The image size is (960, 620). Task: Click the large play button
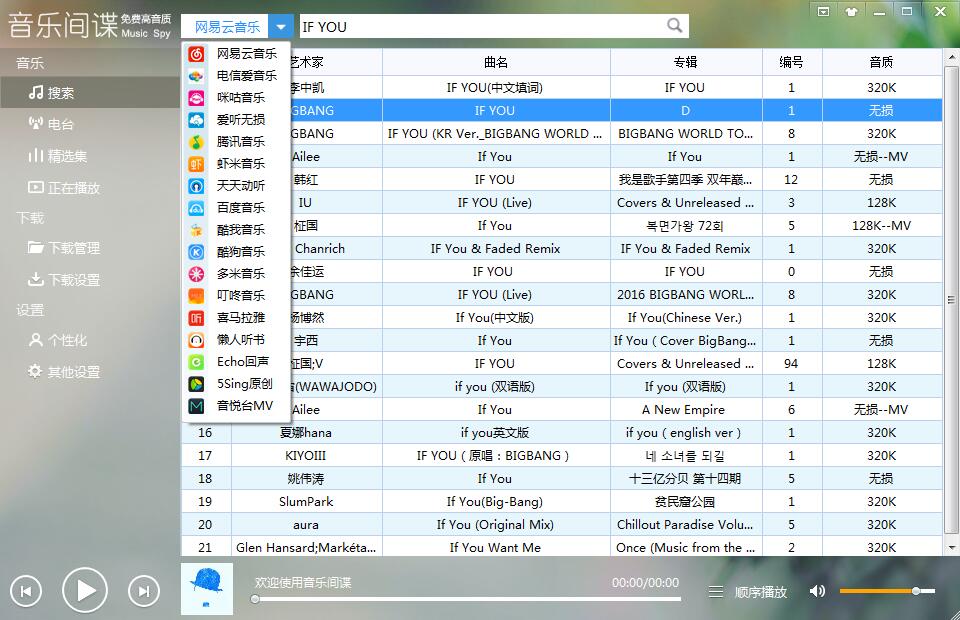85,591
